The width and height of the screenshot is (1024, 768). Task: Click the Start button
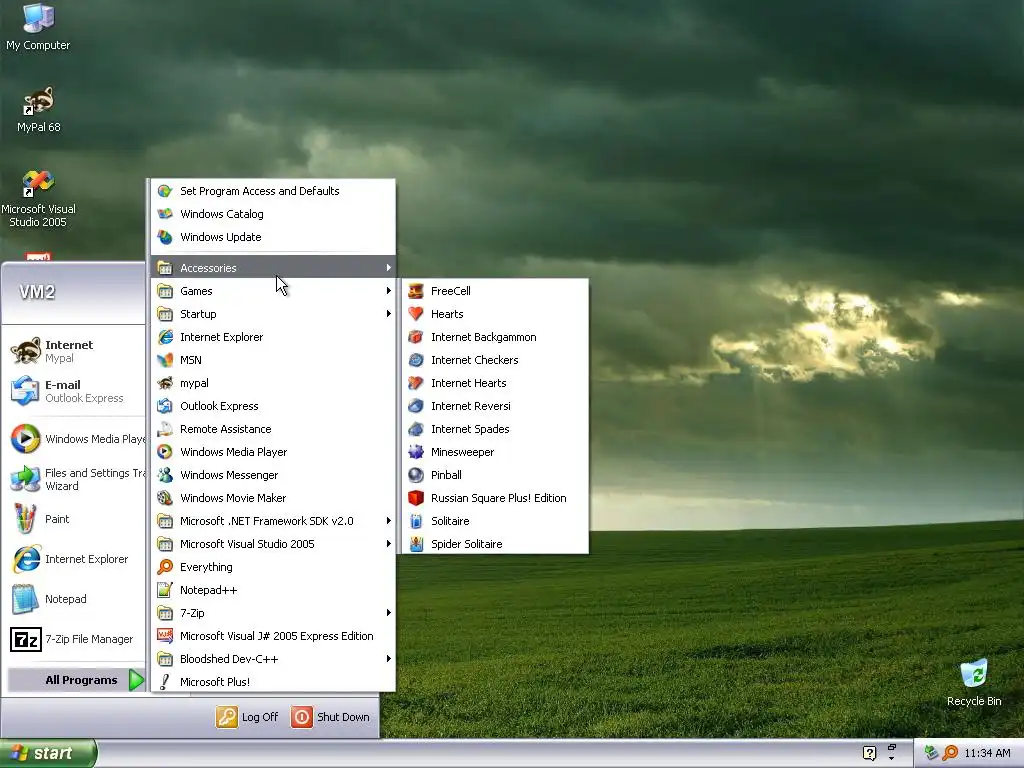[48, 753]
